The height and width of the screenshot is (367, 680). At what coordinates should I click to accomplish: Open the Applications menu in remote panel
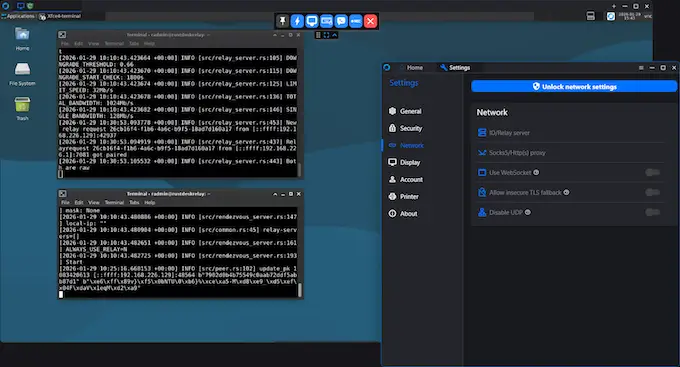point(18,16)
